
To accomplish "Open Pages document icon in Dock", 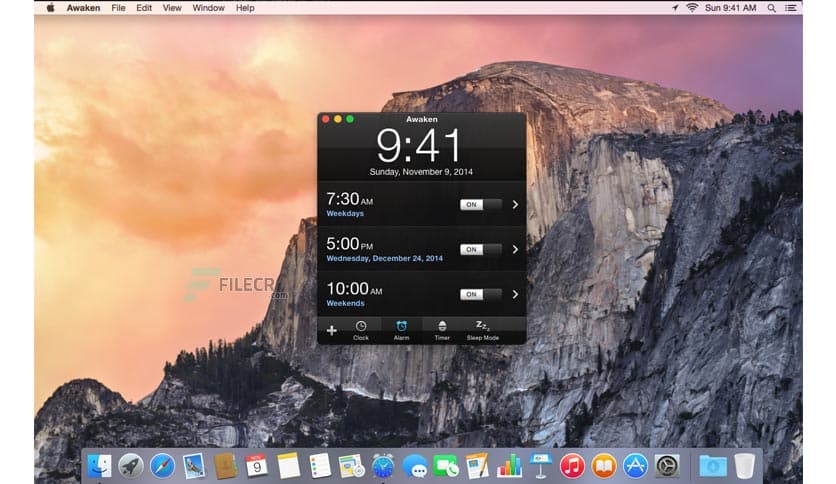I will [x=477, y=466].
